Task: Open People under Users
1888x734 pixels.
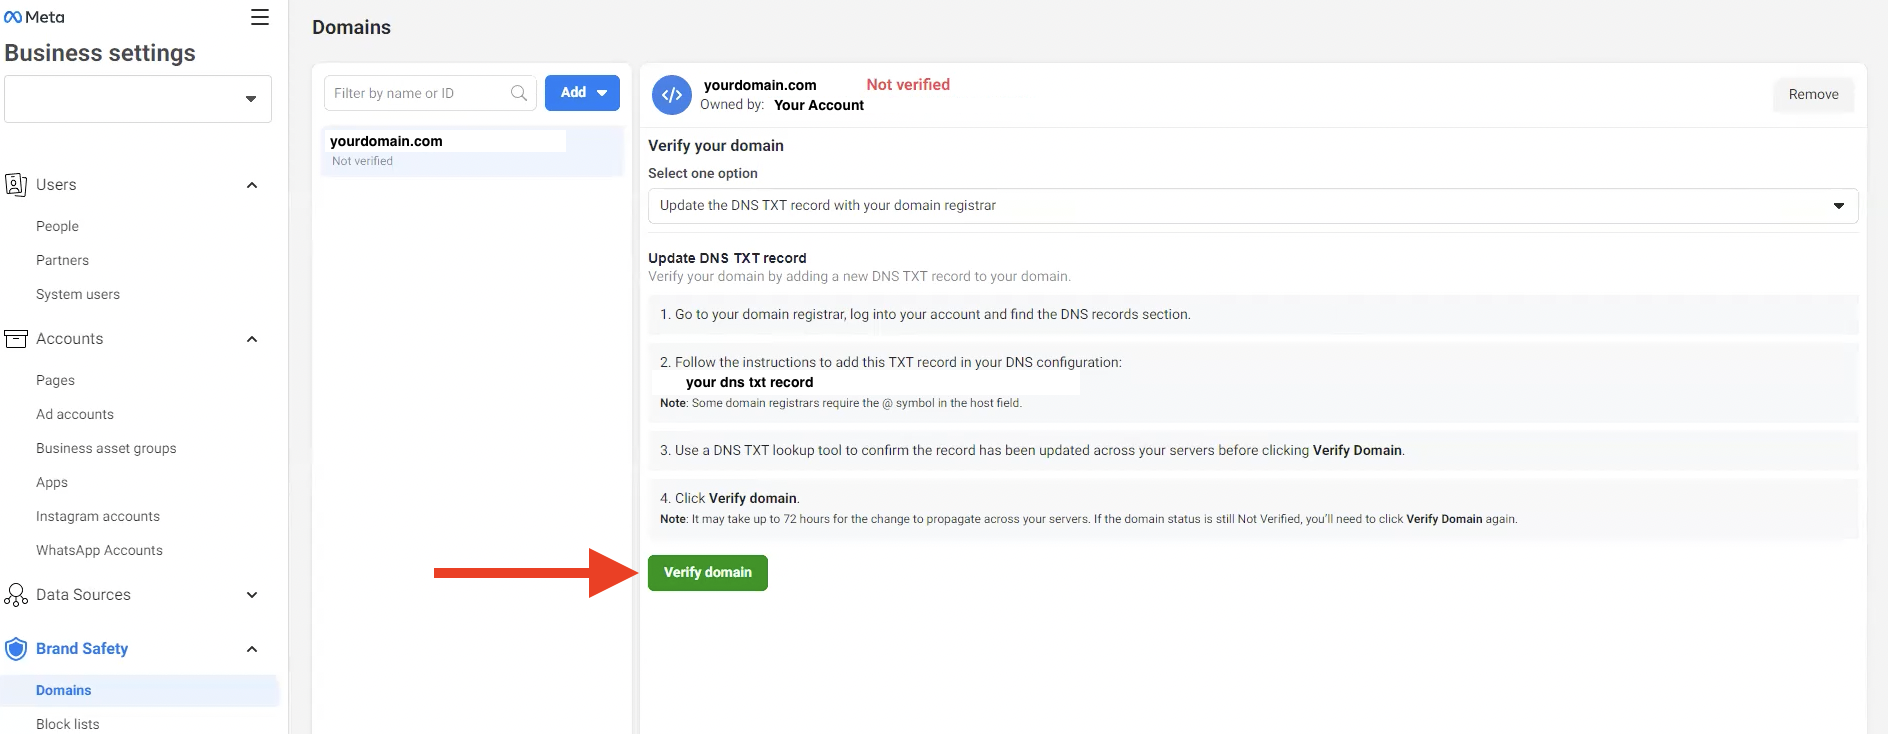Action: click(57, 226)
